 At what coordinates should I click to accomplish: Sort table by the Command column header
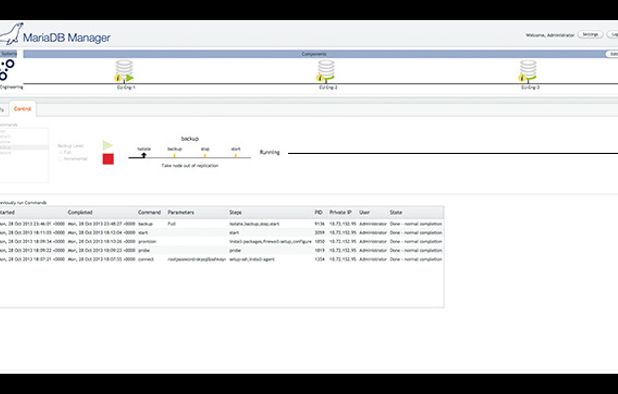point(149,212)
